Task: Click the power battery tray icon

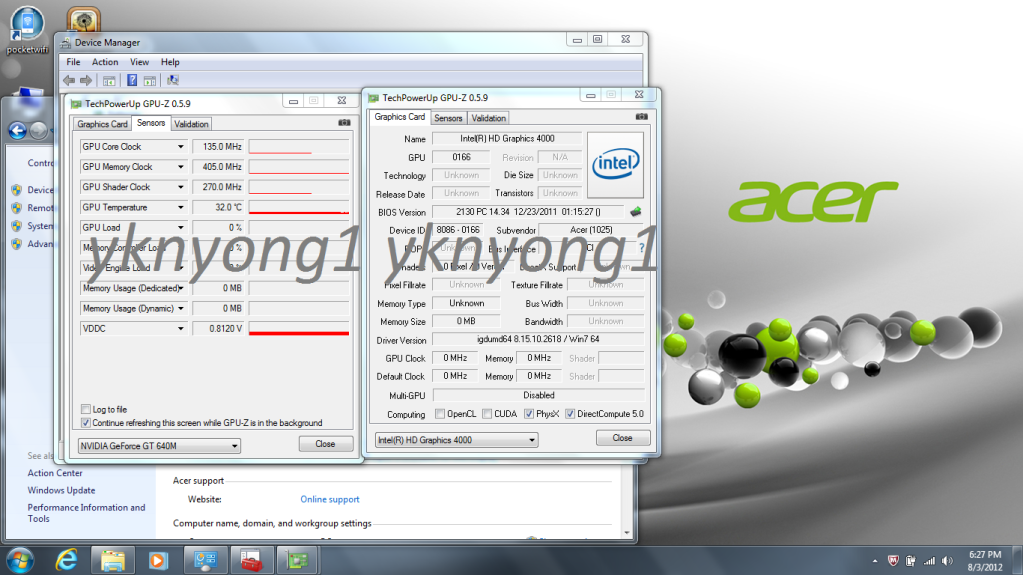Action: [x=911, y=561]
